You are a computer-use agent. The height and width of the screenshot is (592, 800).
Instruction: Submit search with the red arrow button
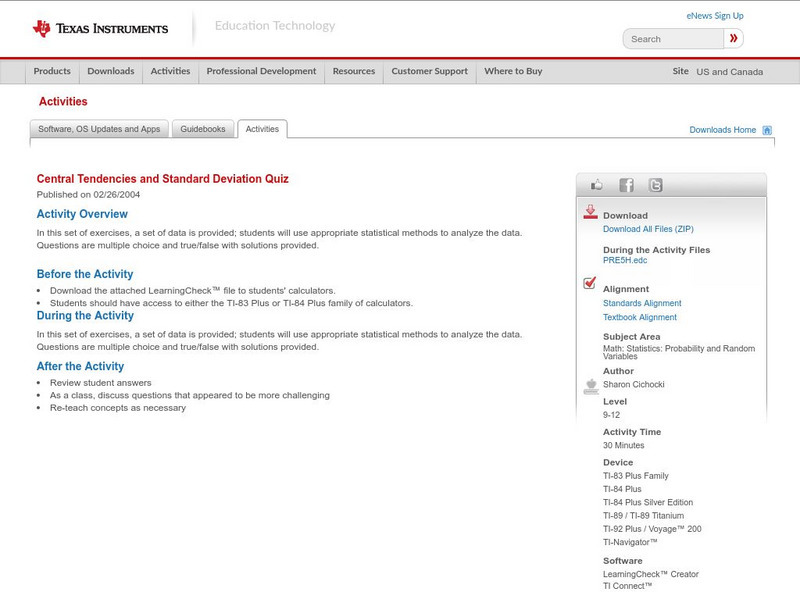(733, 38)
